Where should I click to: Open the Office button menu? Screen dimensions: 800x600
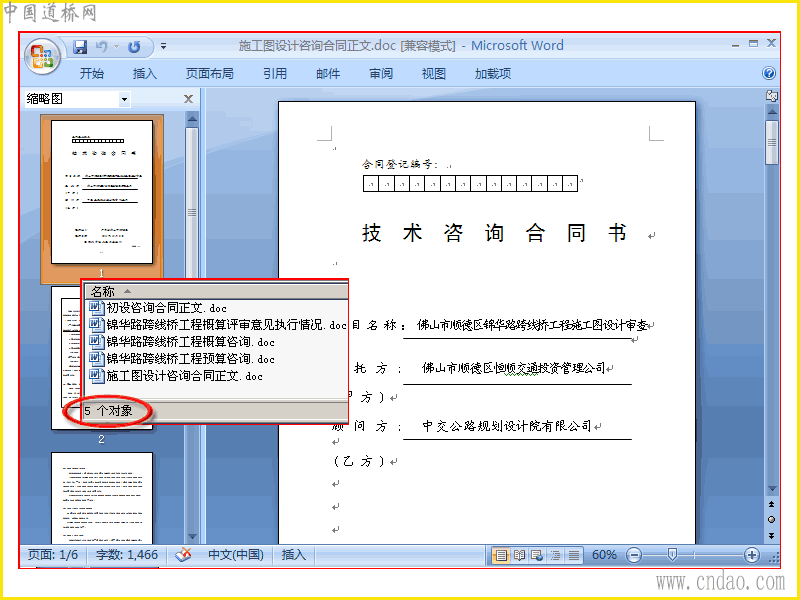[x=43, y=56]
